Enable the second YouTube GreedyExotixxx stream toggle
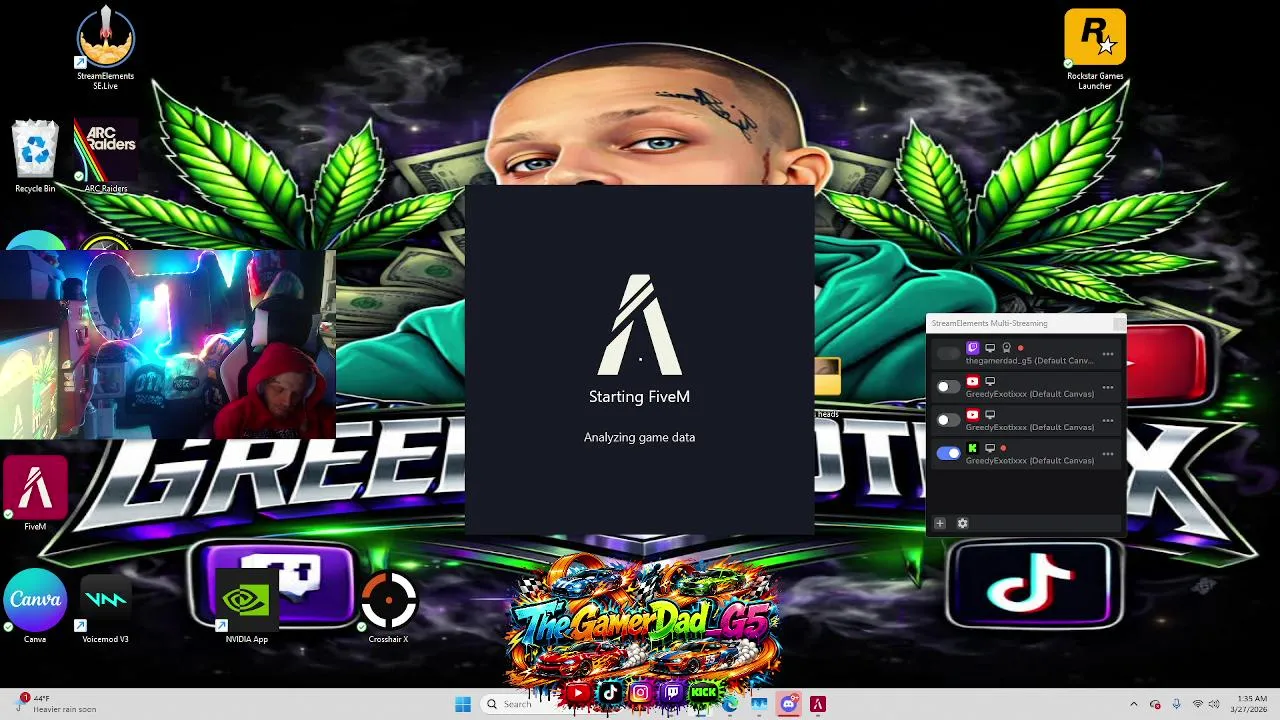This screenshot has width=1280, height=720. (x=948, y=420)
